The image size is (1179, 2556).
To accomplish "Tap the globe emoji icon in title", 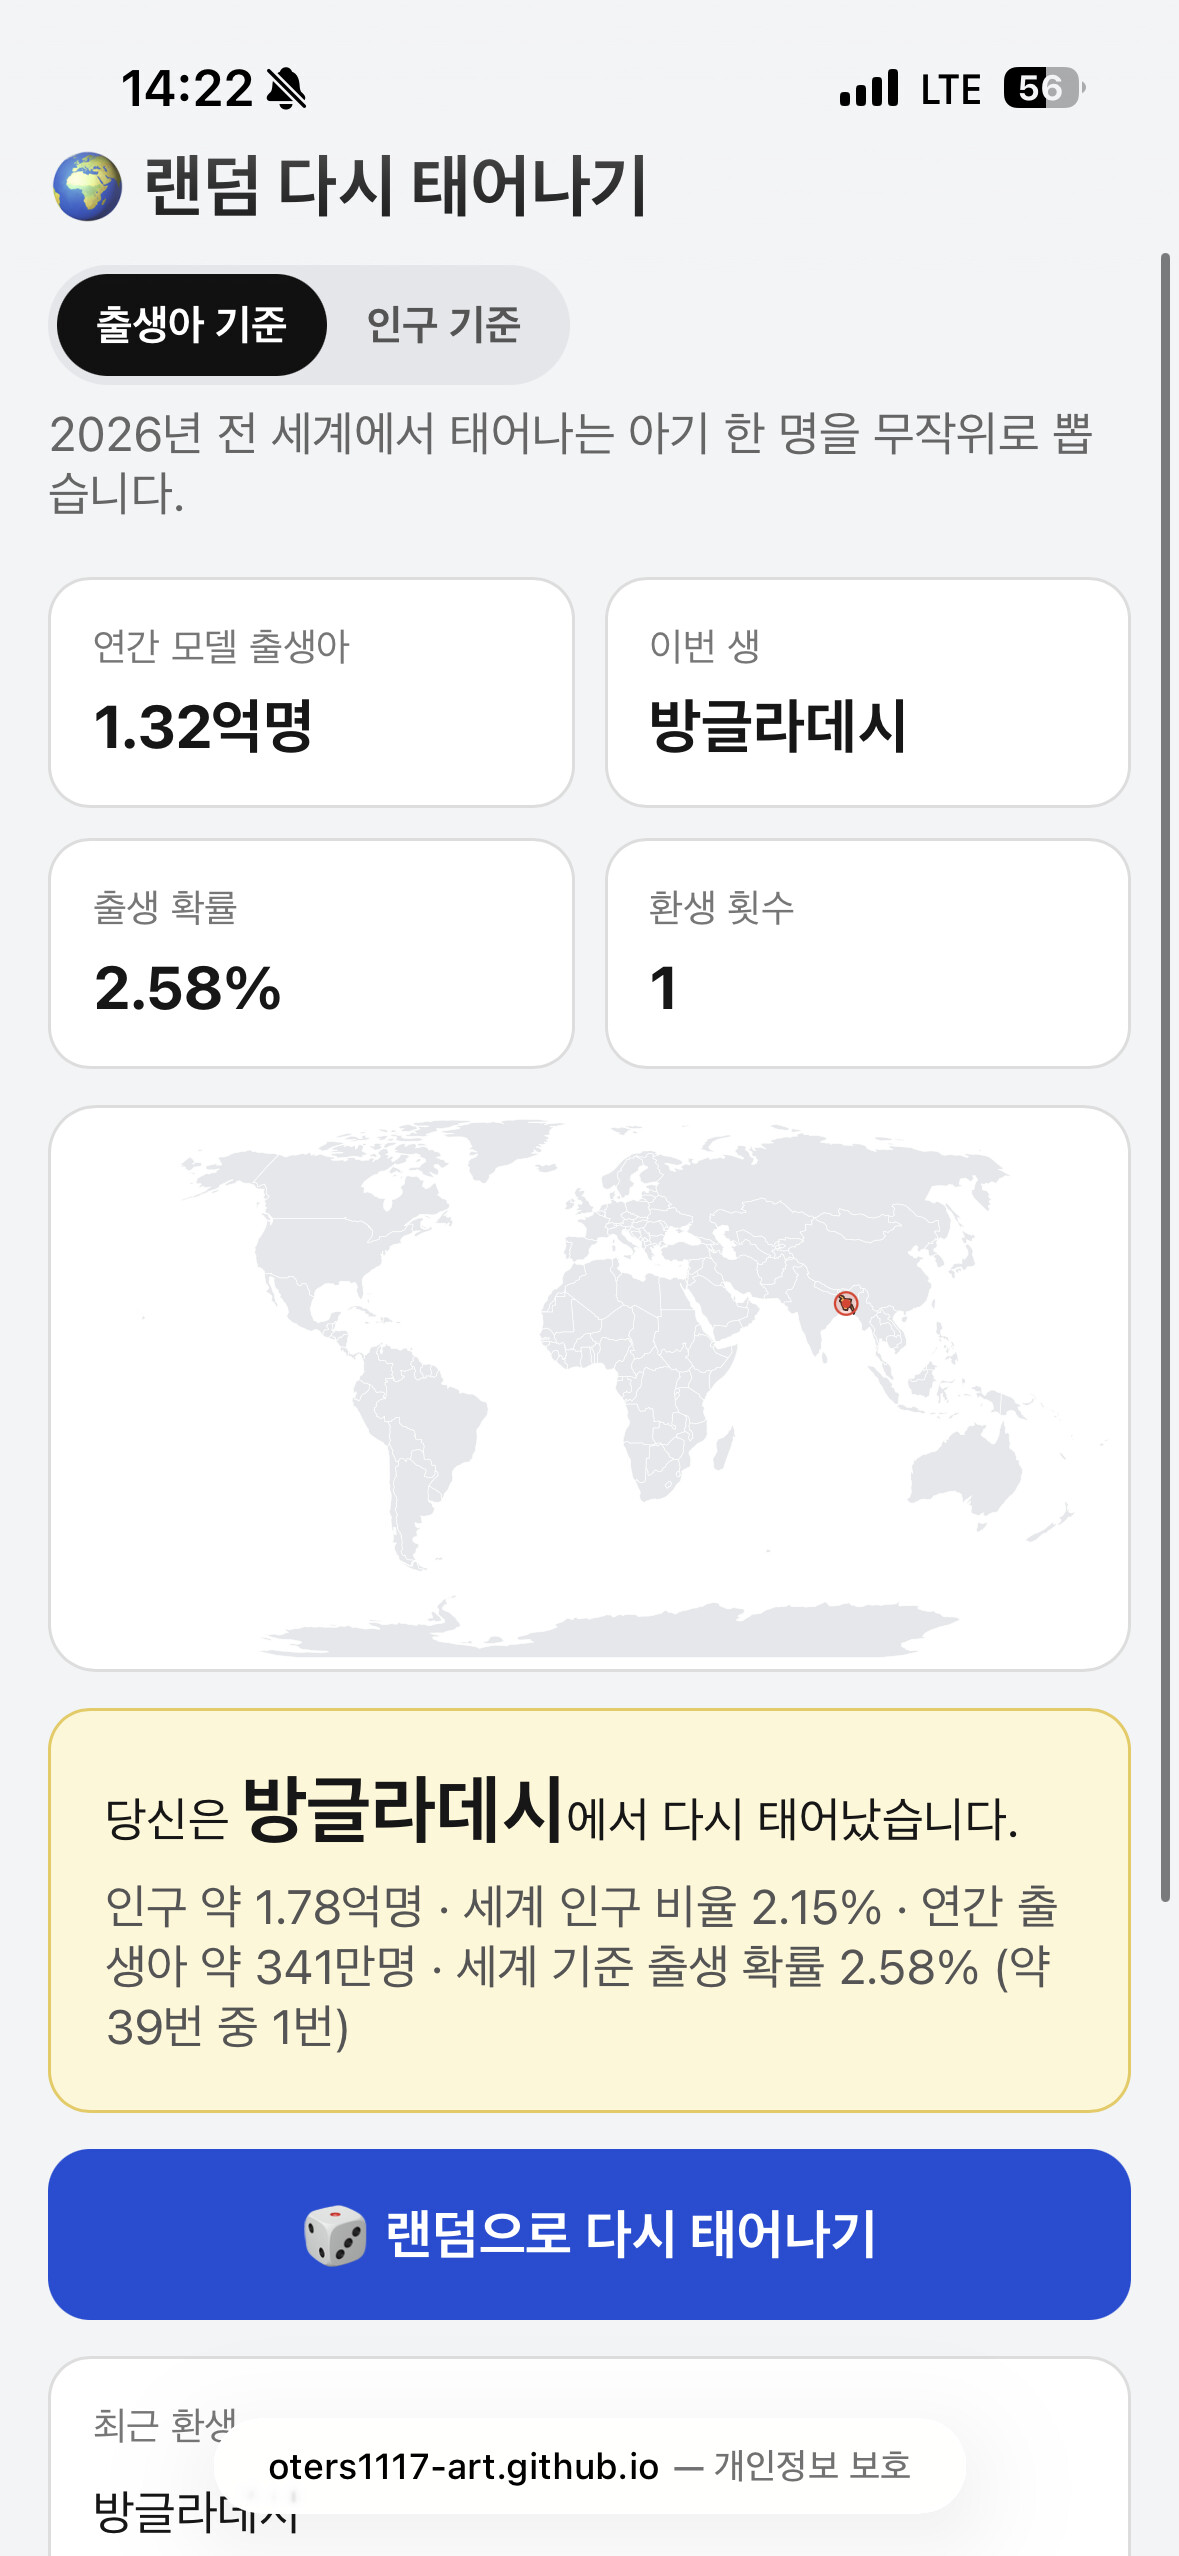I will pos(88,187).
